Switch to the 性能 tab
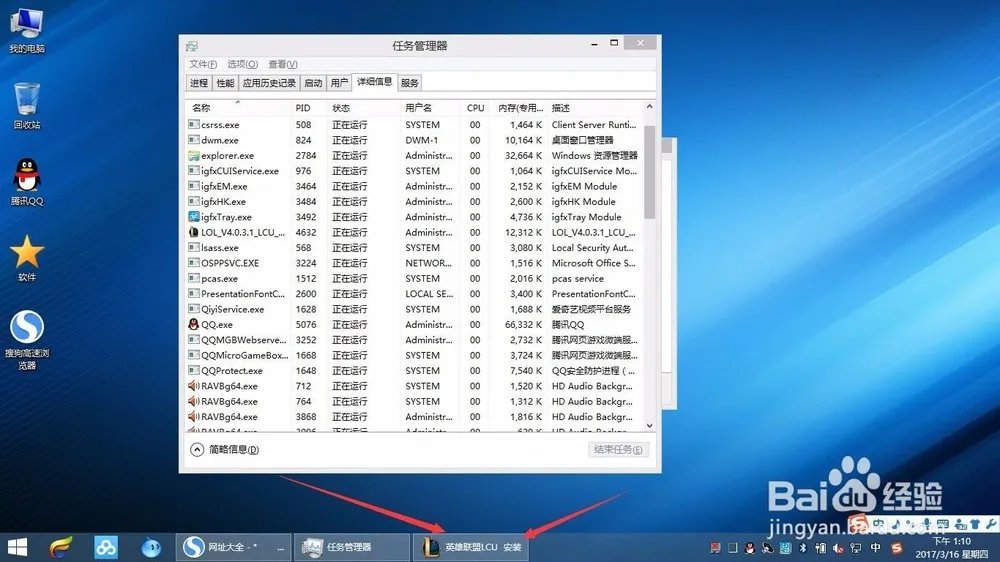1000x562 pixels. click(225, 83)
